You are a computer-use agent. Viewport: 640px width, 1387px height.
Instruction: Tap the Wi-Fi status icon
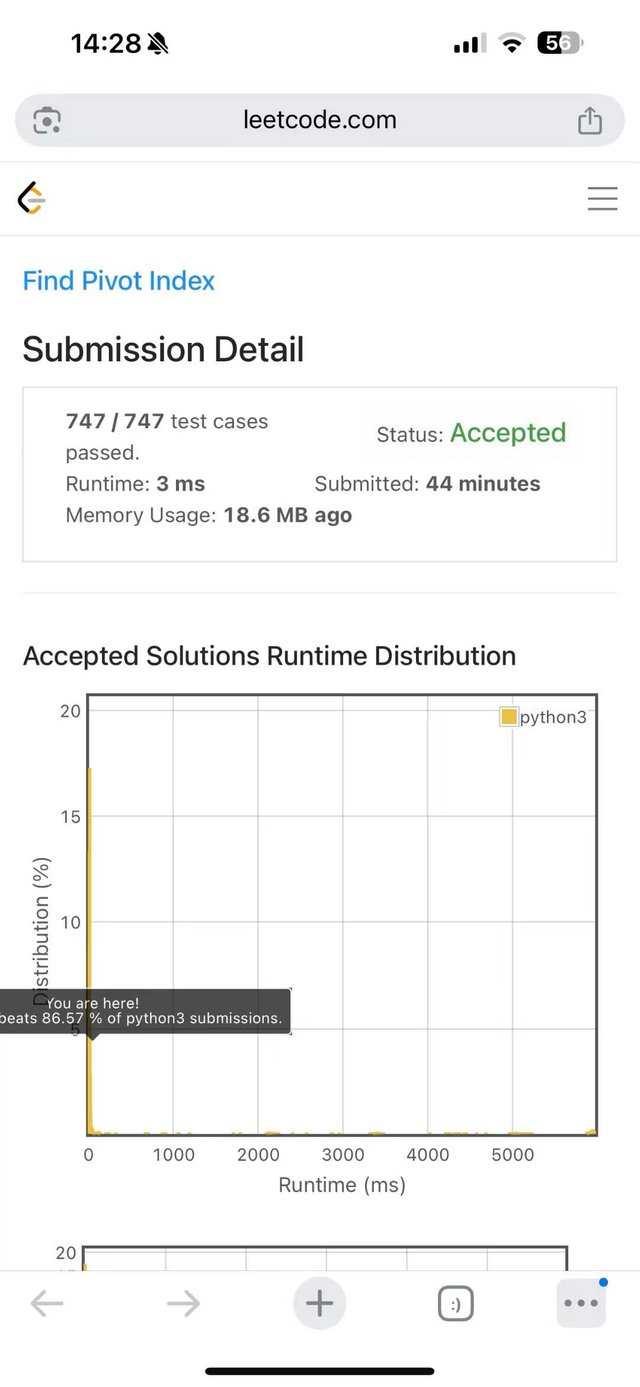pos(512,43)
